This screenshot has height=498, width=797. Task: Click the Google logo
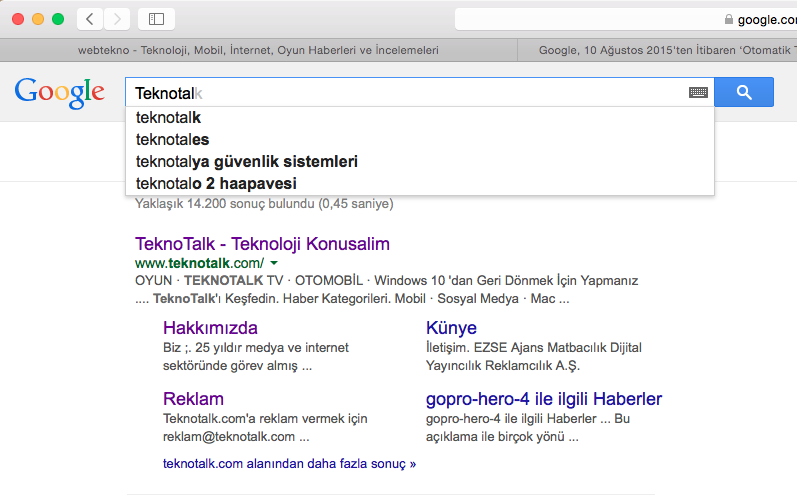(59, 92)
